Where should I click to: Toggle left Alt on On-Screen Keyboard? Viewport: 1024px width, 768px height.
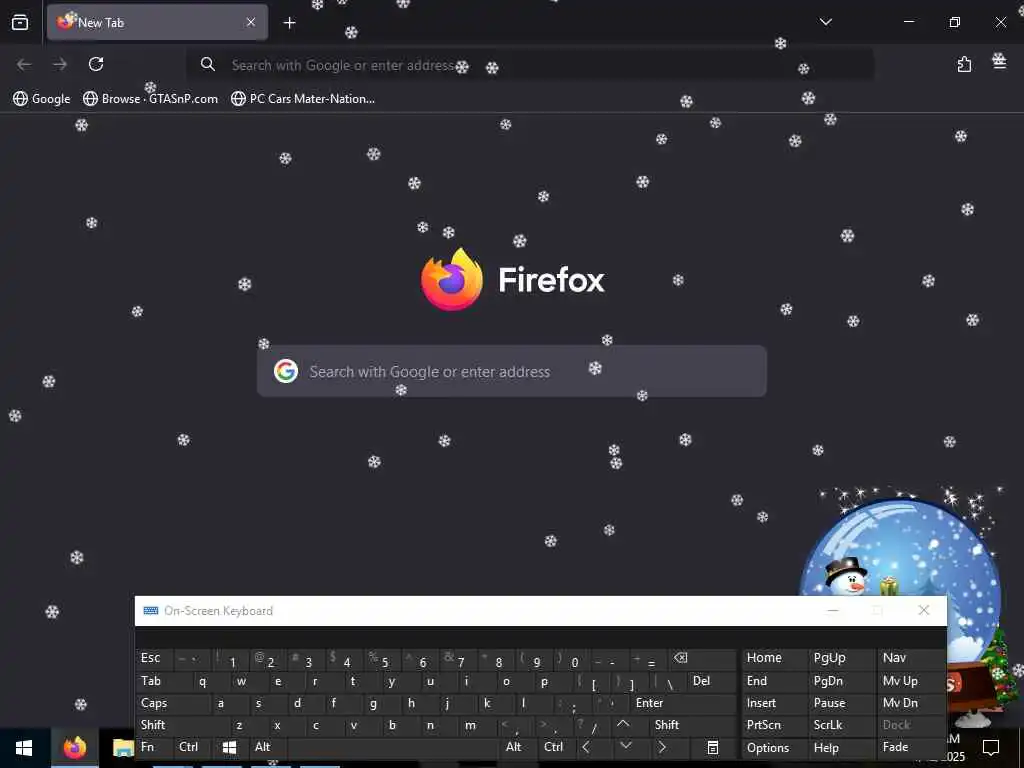tap(266, 747)
